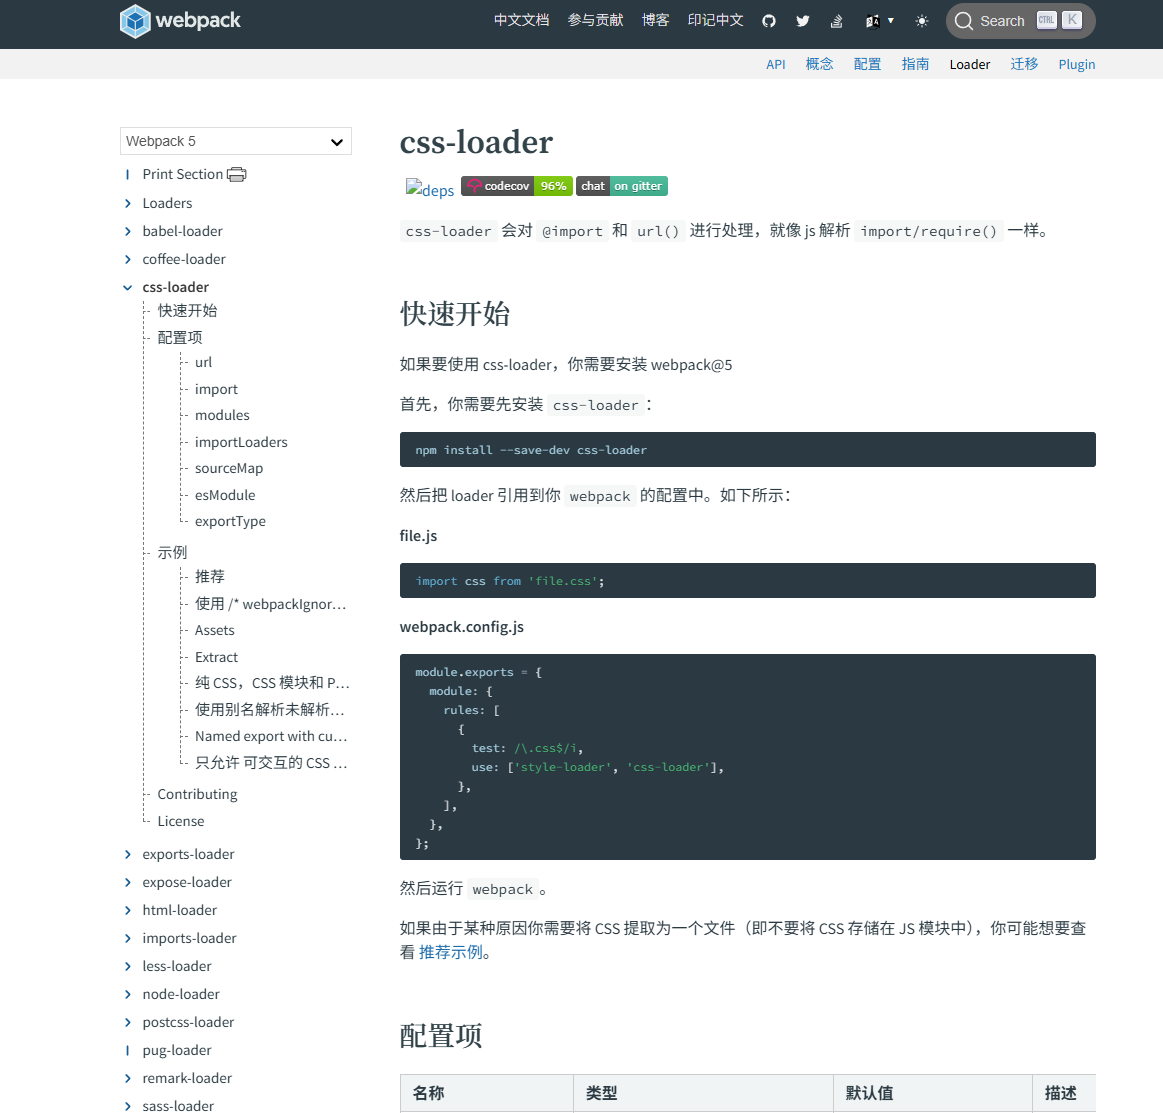
Task: Go to License in sidebar
Action: pyautogui.click(x=181, y=821)
